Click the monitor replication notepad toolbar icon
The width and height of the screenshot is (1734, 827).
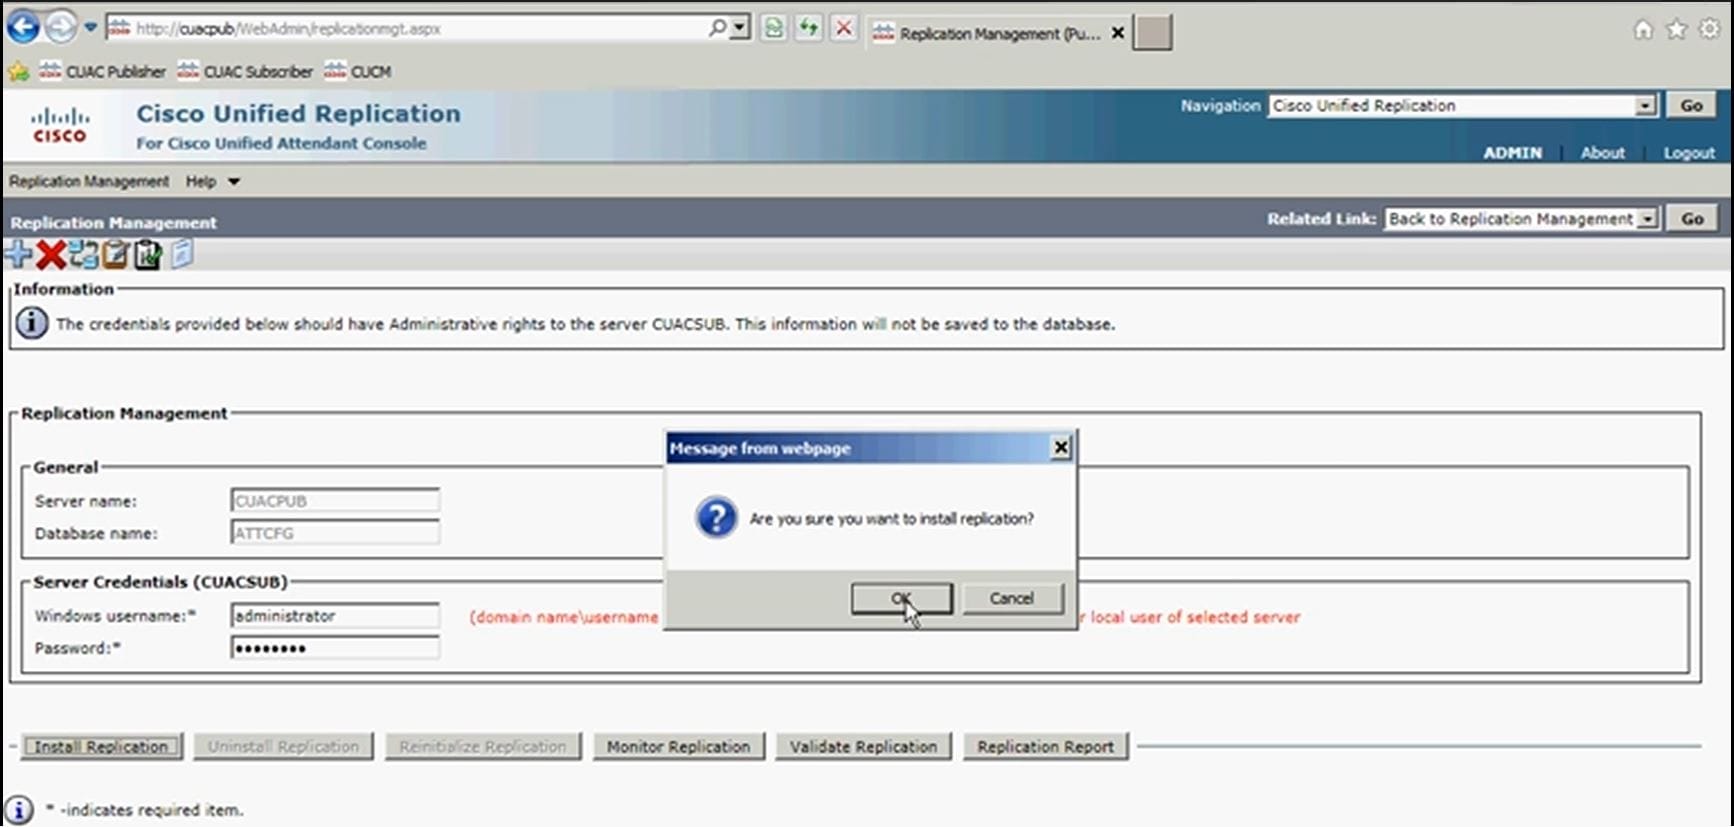[x=116, y=255]
